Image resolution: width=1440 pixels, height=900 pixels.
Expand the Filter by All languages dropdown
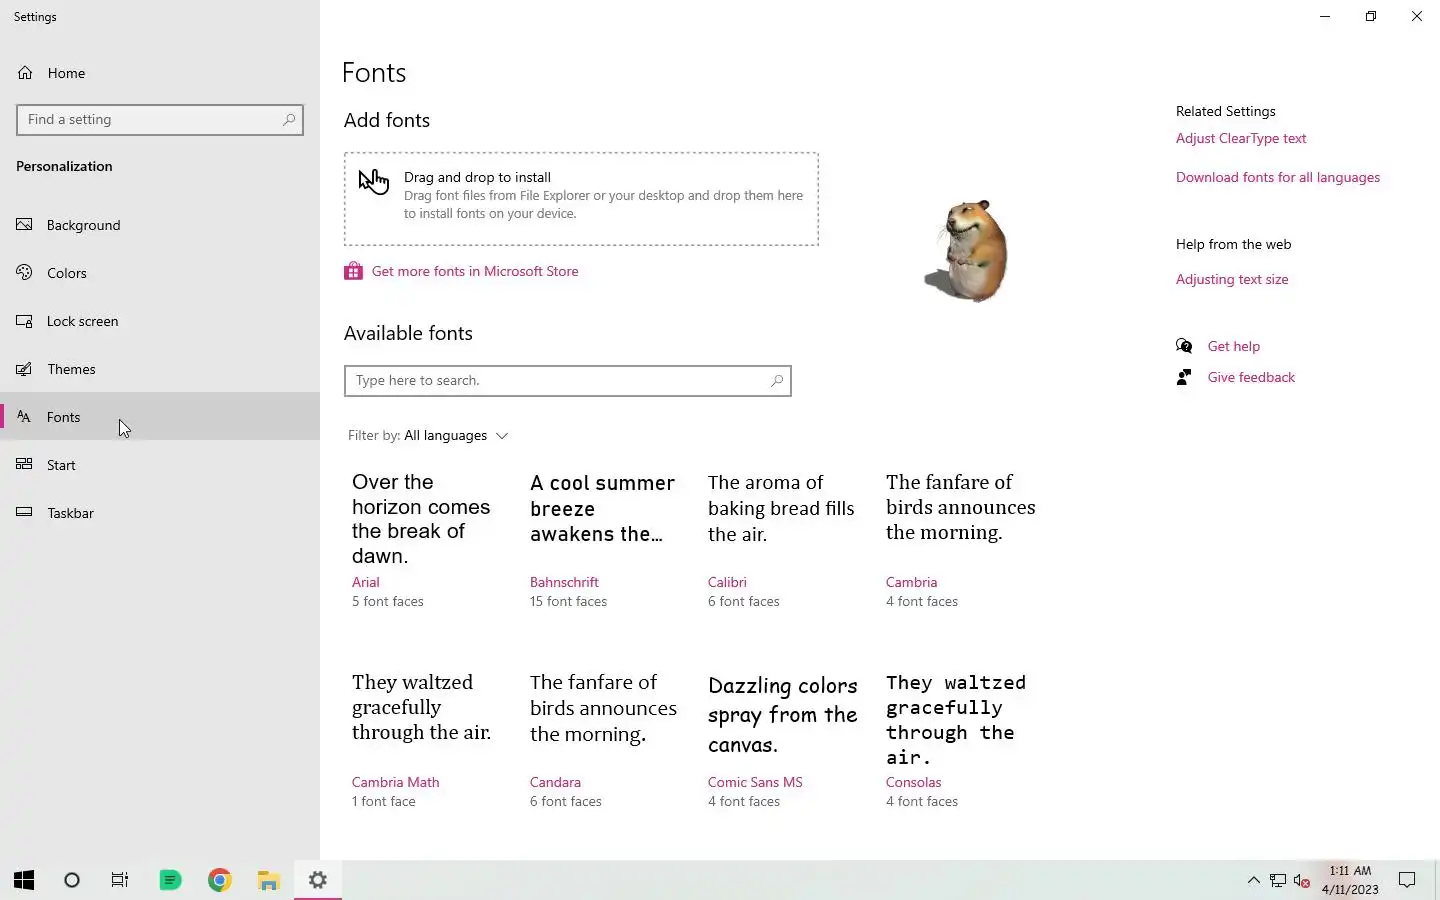(x=428, y=436)
